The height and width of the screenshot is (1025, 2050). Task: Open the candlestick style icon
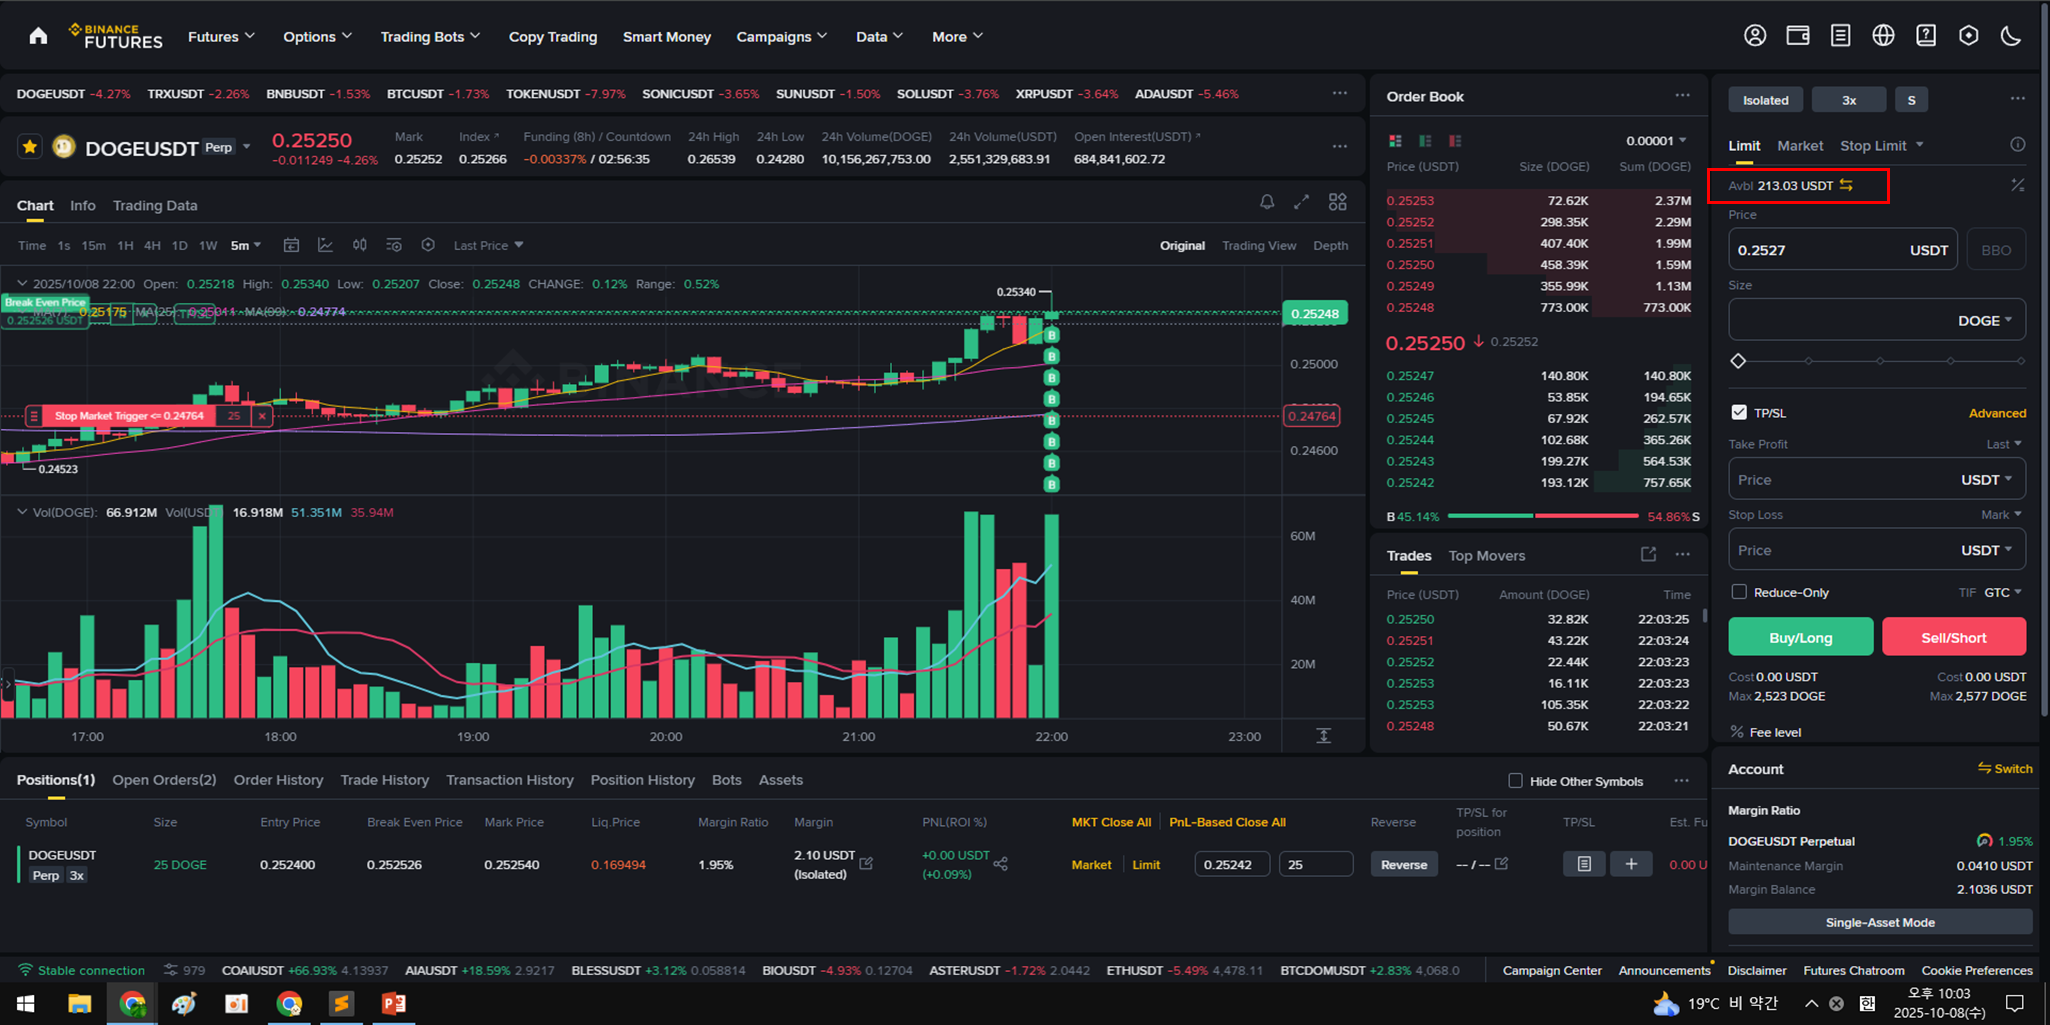click(360, 245)
